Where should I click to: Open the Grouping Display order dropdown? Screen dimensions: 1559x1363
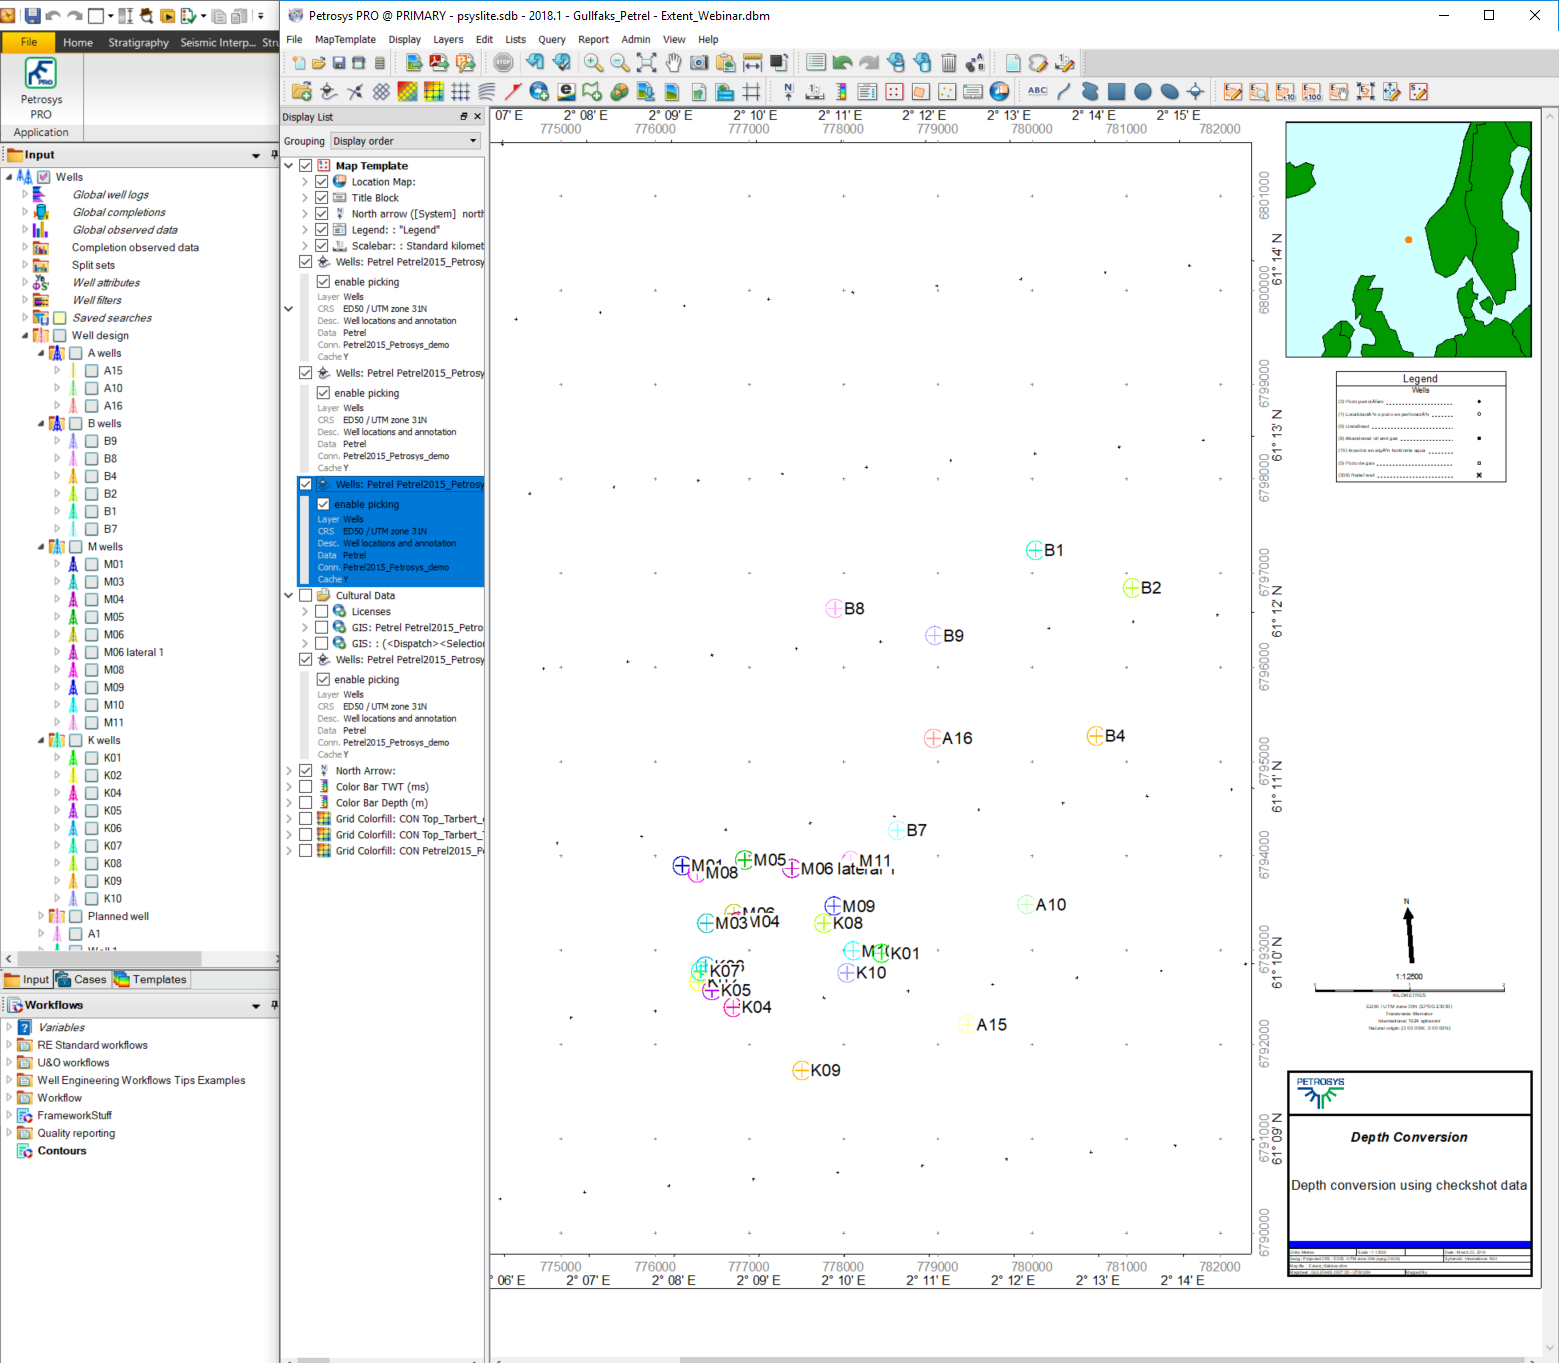click(x=405, y=141)
